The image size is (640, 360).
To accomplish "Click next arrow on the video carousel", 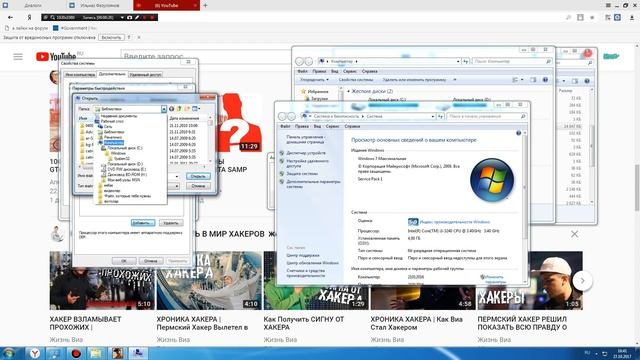I will click(582, 281).
